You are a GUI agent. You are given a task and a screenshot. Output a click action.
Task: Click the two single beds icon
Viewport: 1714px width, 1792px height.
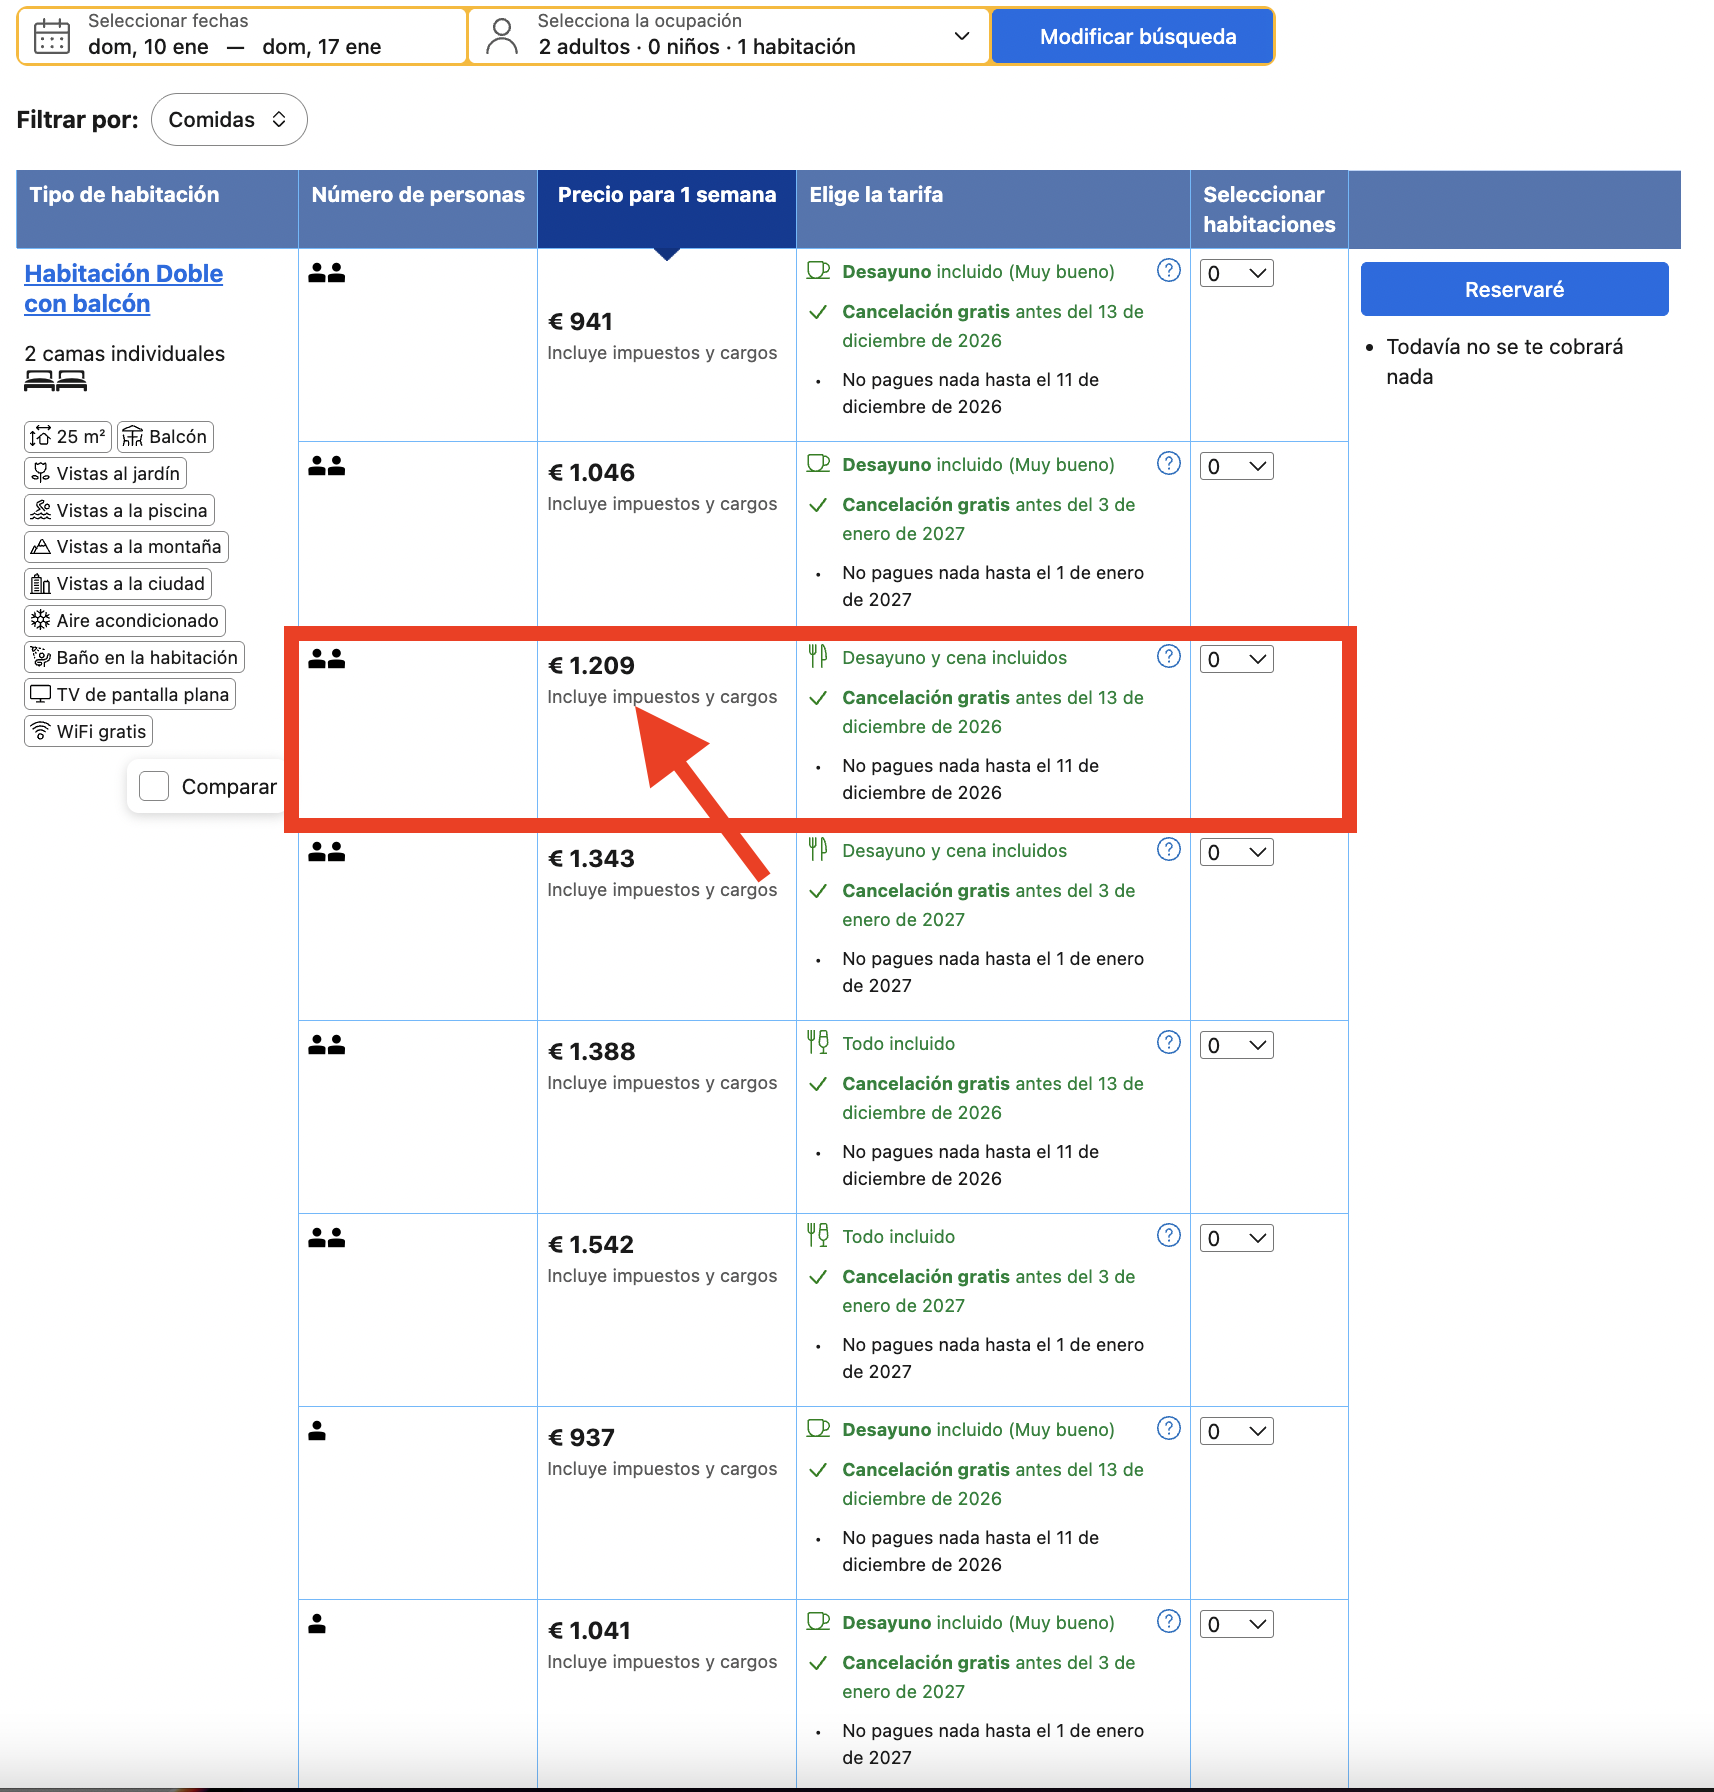coord(56,381)
